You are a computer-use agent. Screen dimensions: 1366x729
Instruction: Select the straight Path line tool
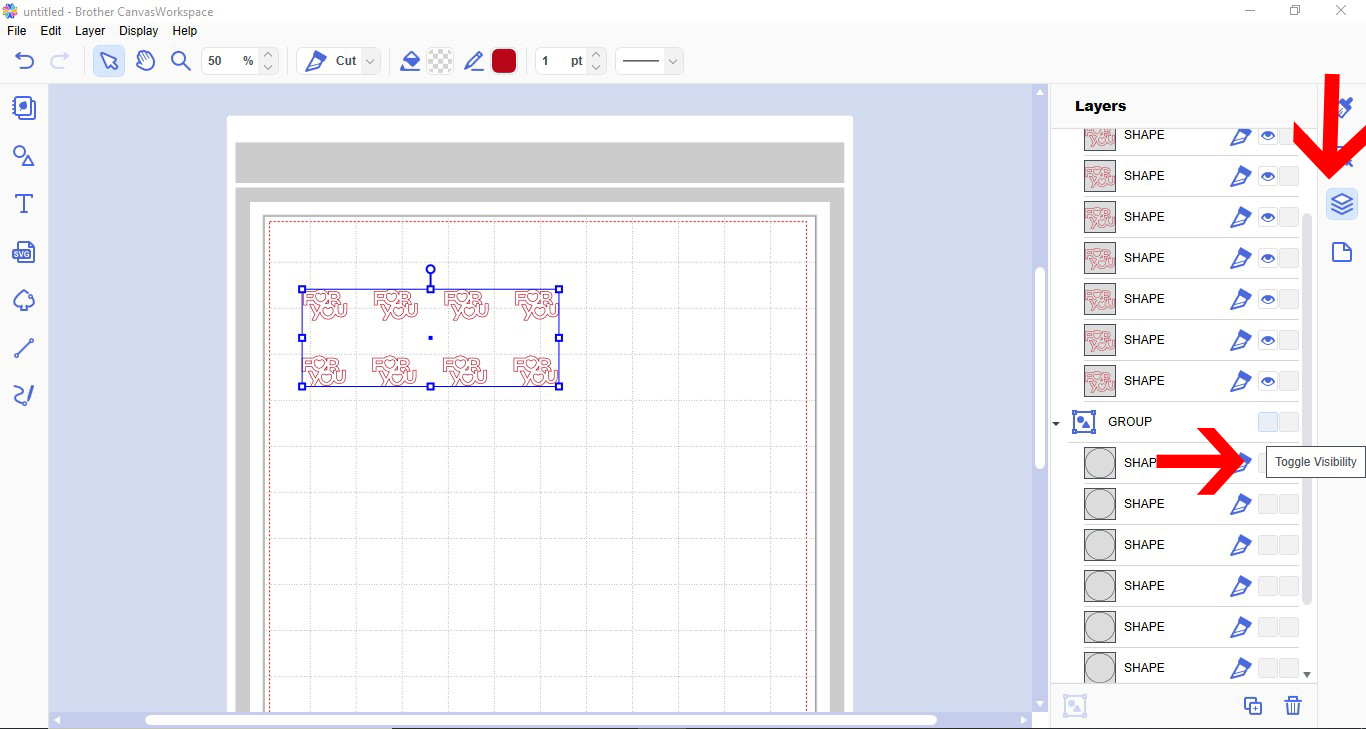pyautogui.click(x=24, y=348)
